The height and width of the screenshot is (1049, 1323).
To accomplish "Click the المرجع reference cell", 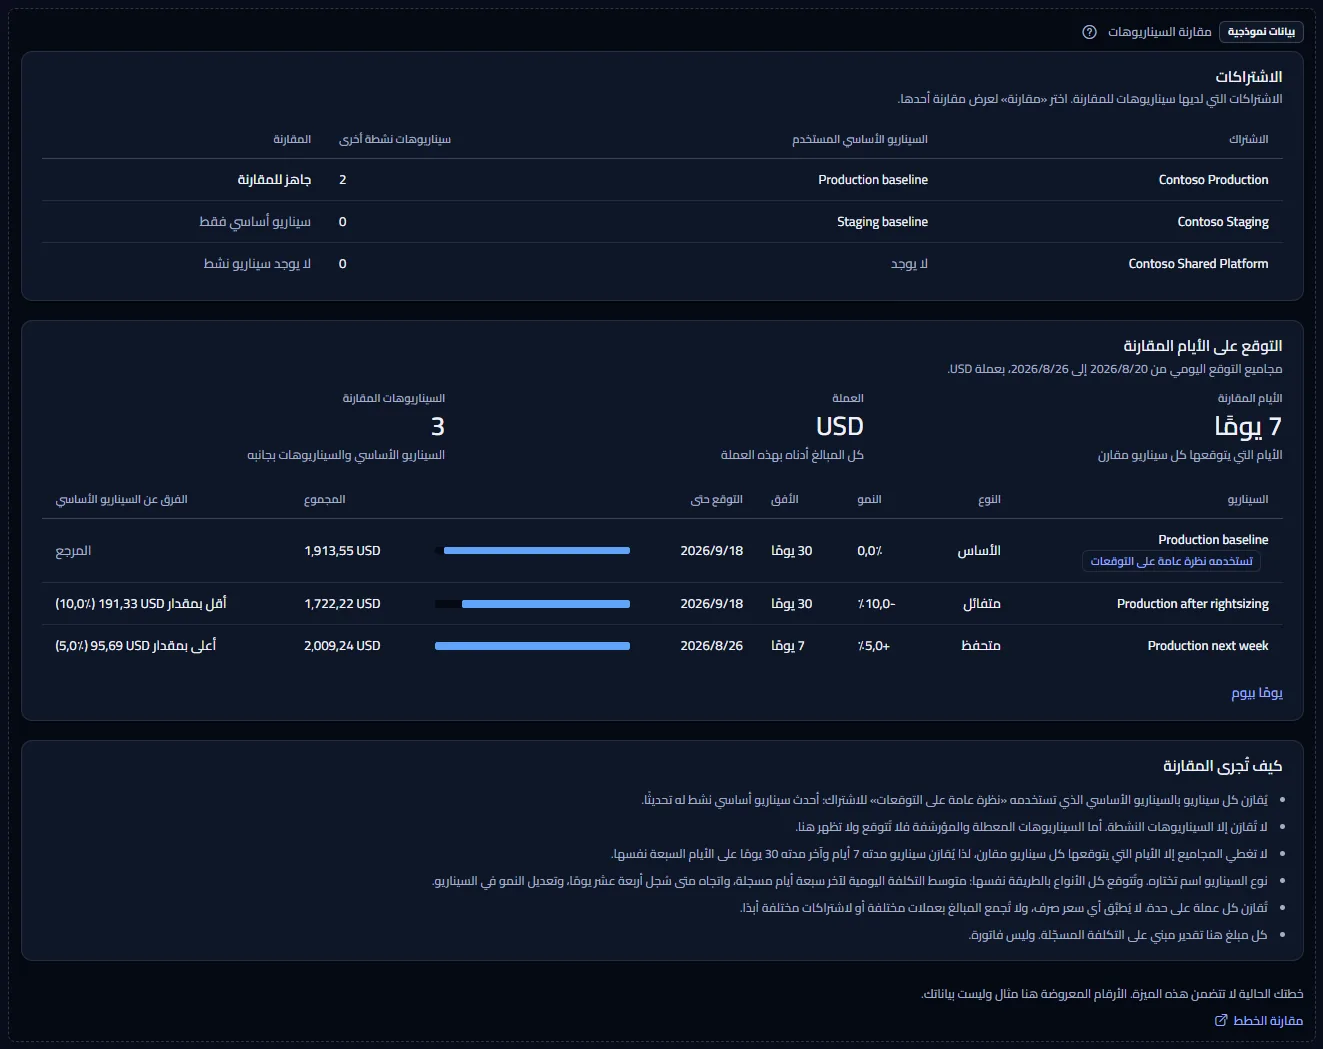I will tap(73, 551).
